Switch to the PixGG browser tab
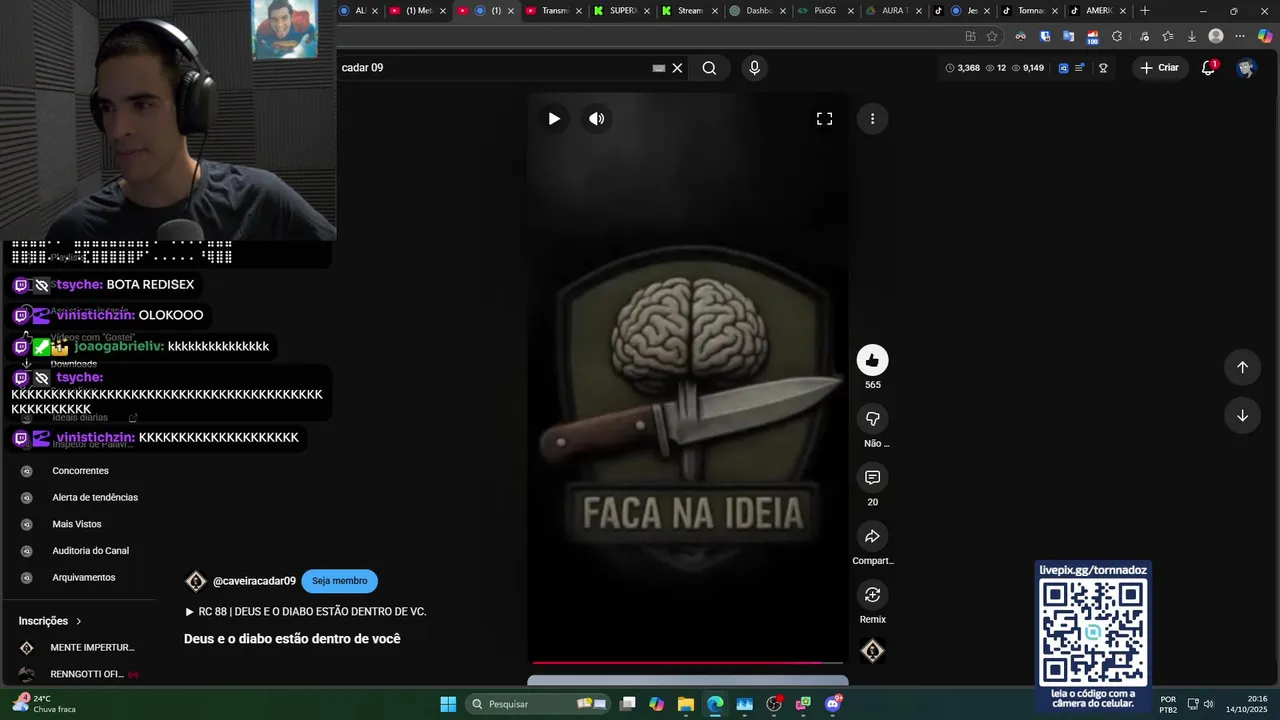Screen dimensions: 1280x720 tap(826, 11)
